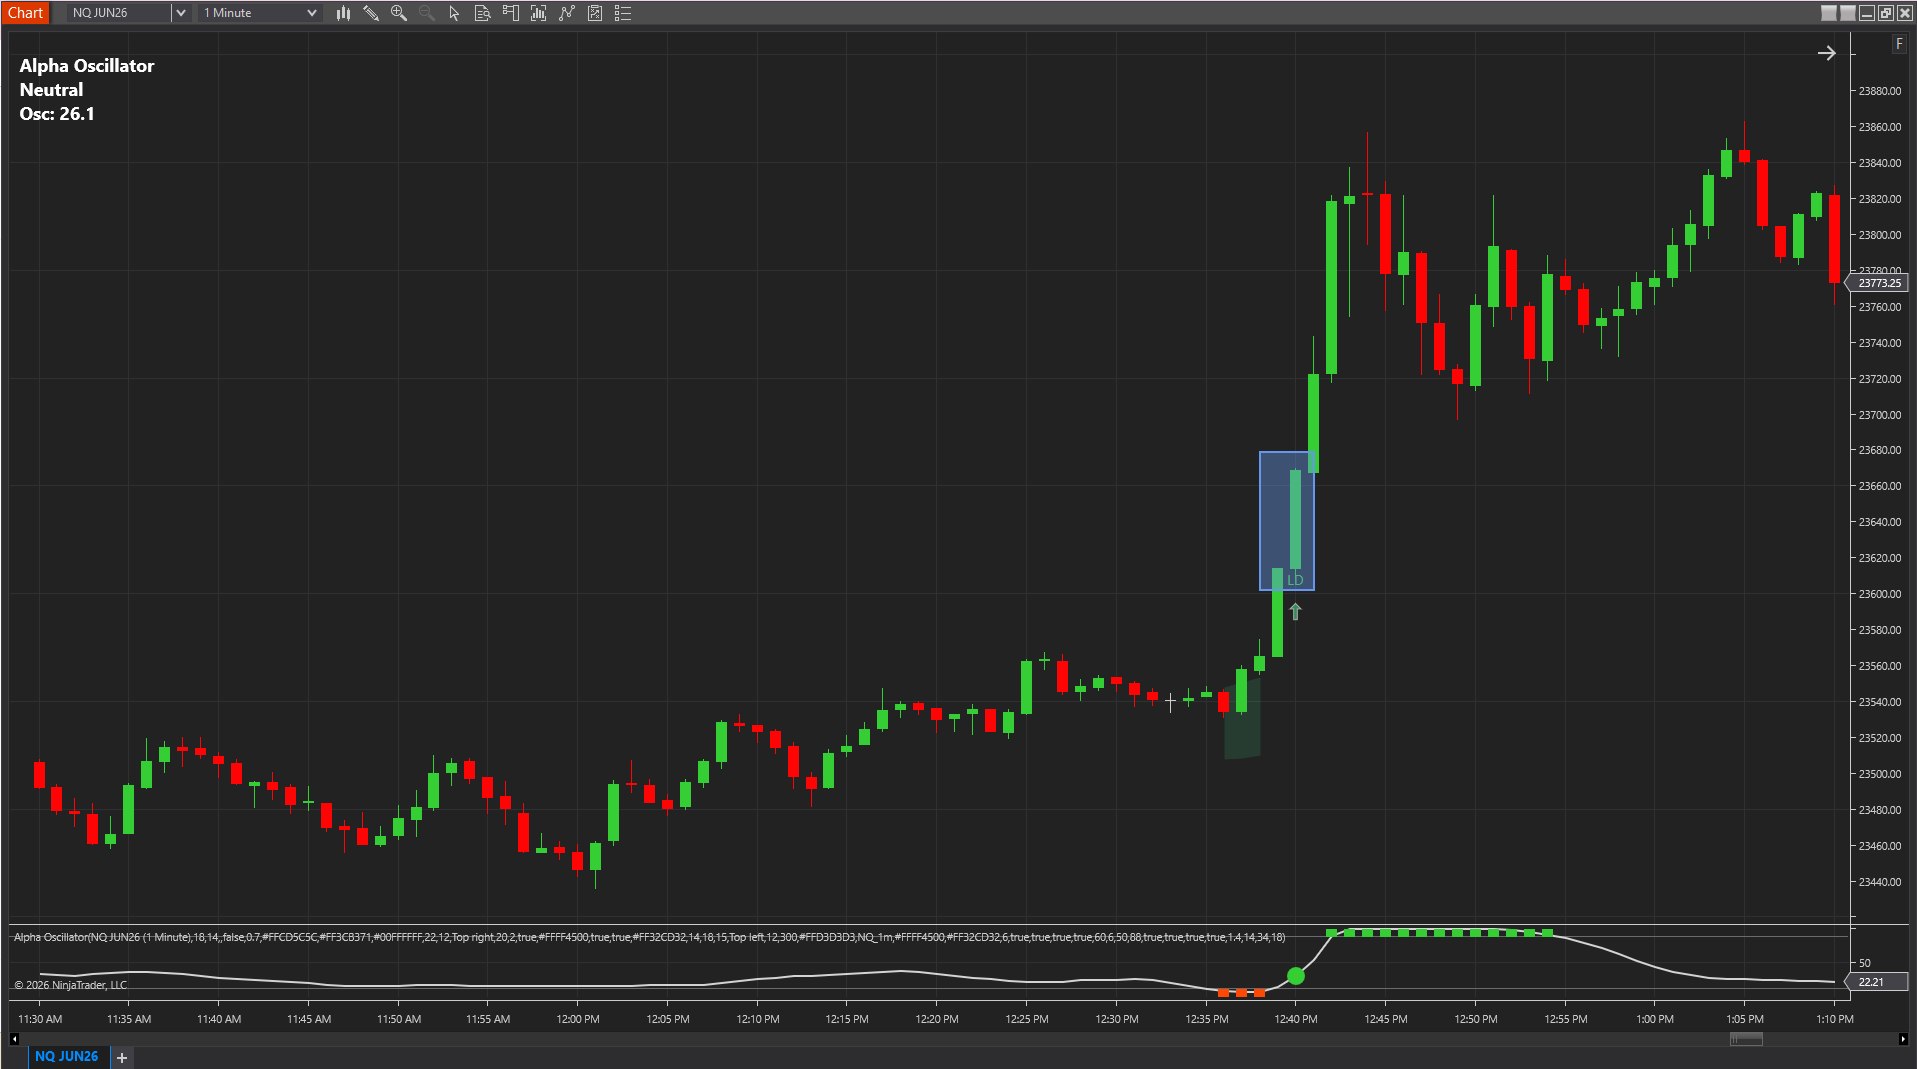
Task: Click the 2026 NinjaTrader, LLC copyright text
Action: (x=71, y=985)
